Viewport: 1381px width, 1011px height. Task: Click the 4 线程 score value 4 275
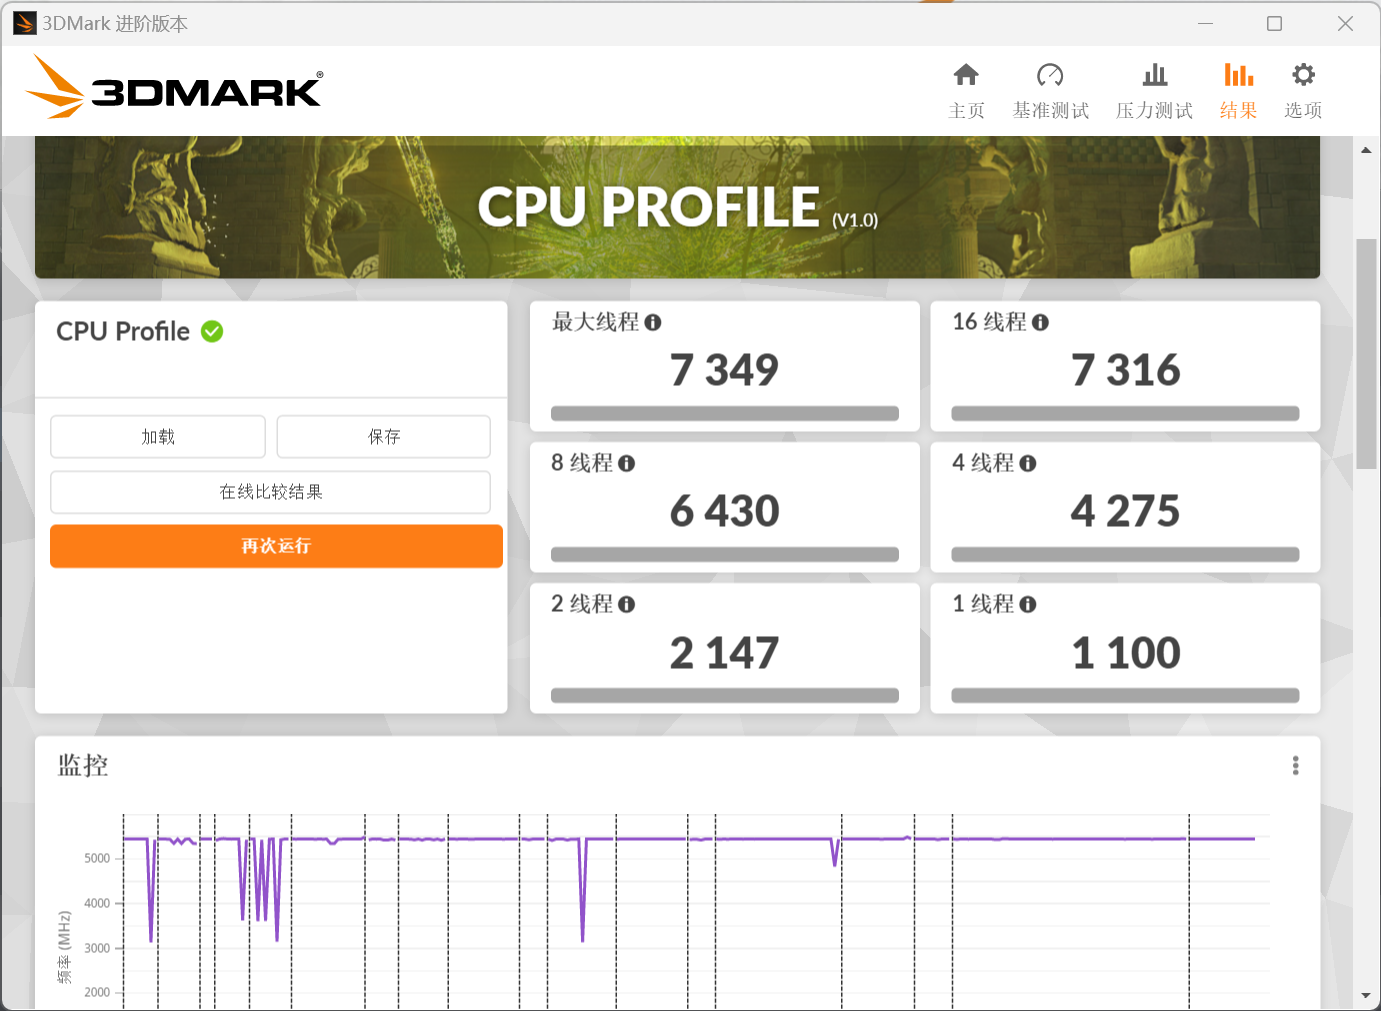[x=1125, y=511]
